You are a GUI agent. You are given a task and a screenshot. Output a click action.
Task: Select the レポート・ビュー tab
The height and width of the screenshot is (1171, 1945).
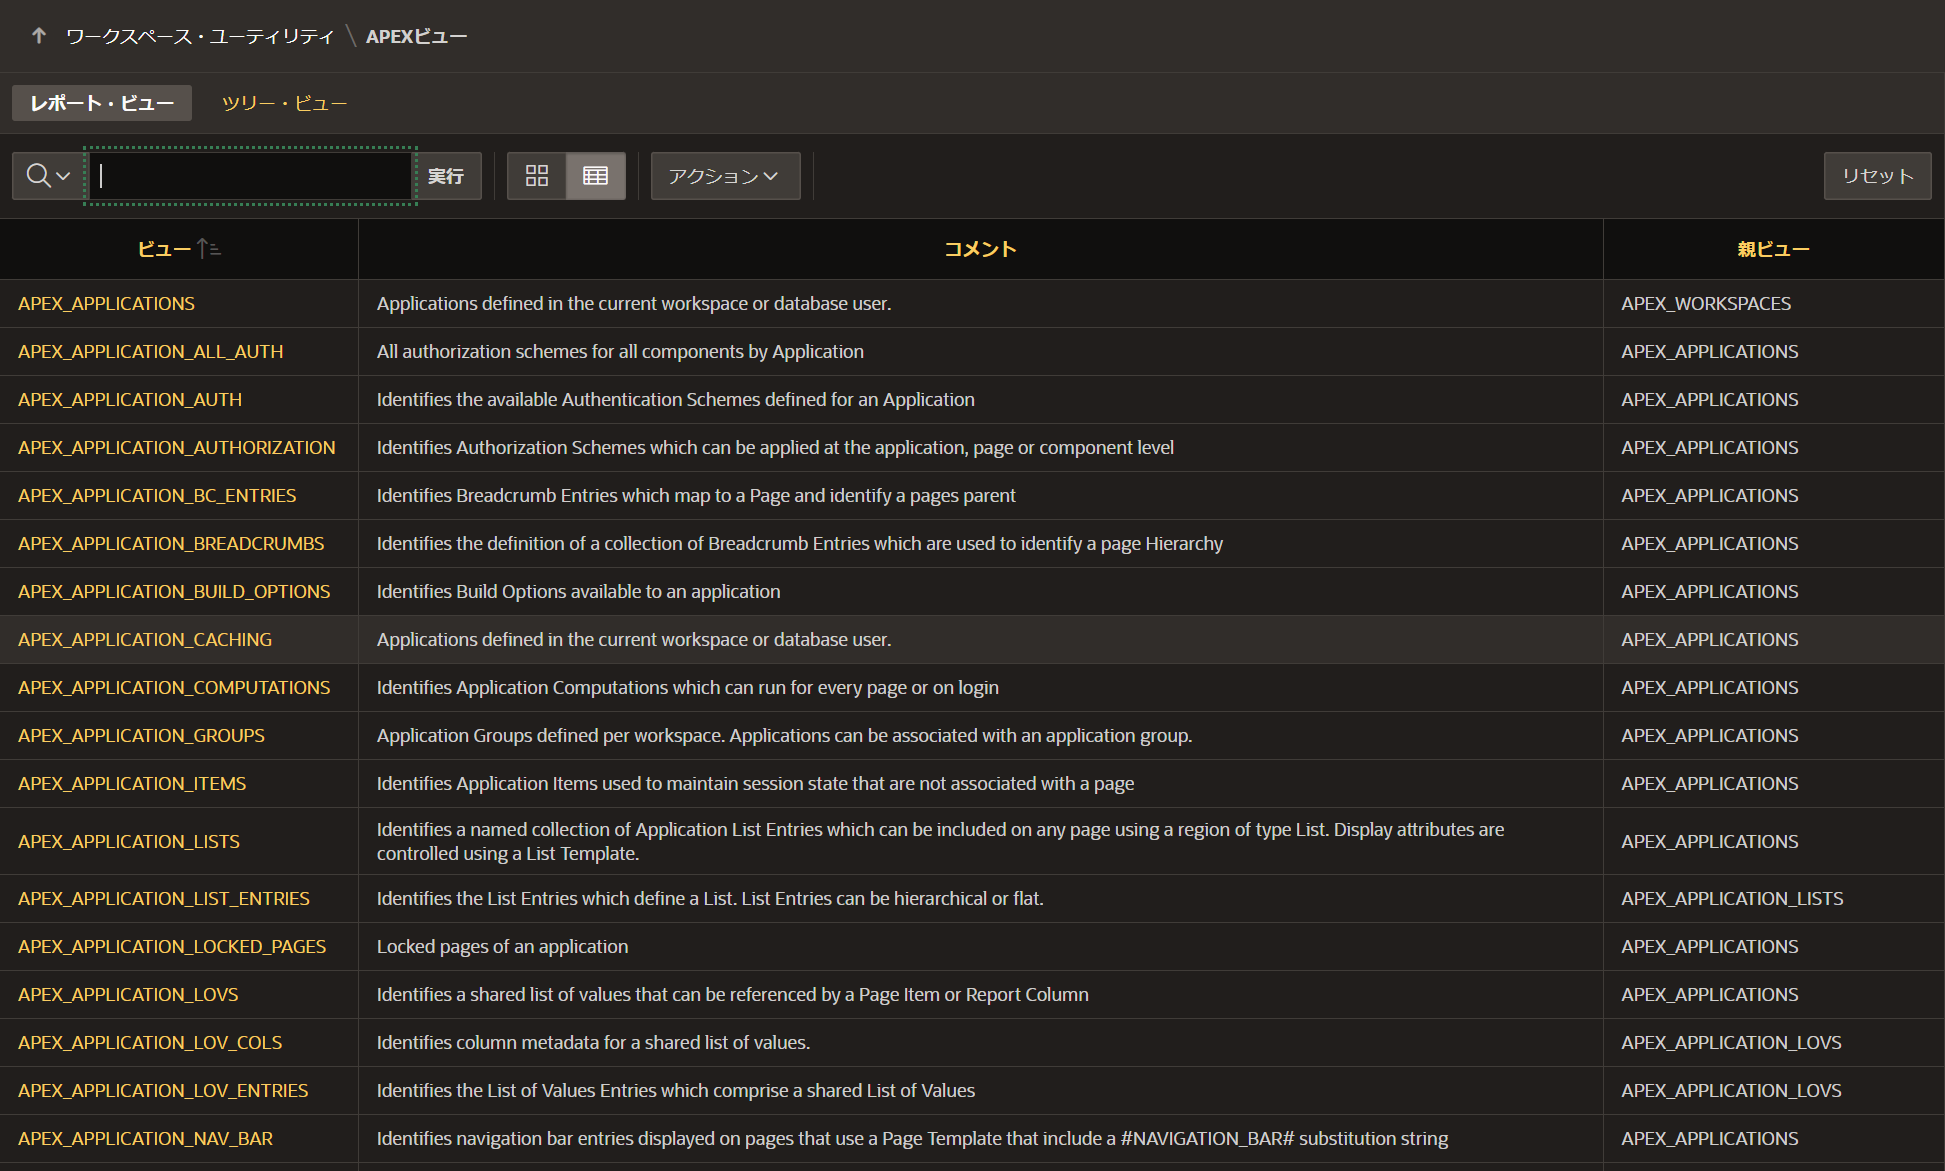pyautogui.click(x=102, y=103)
